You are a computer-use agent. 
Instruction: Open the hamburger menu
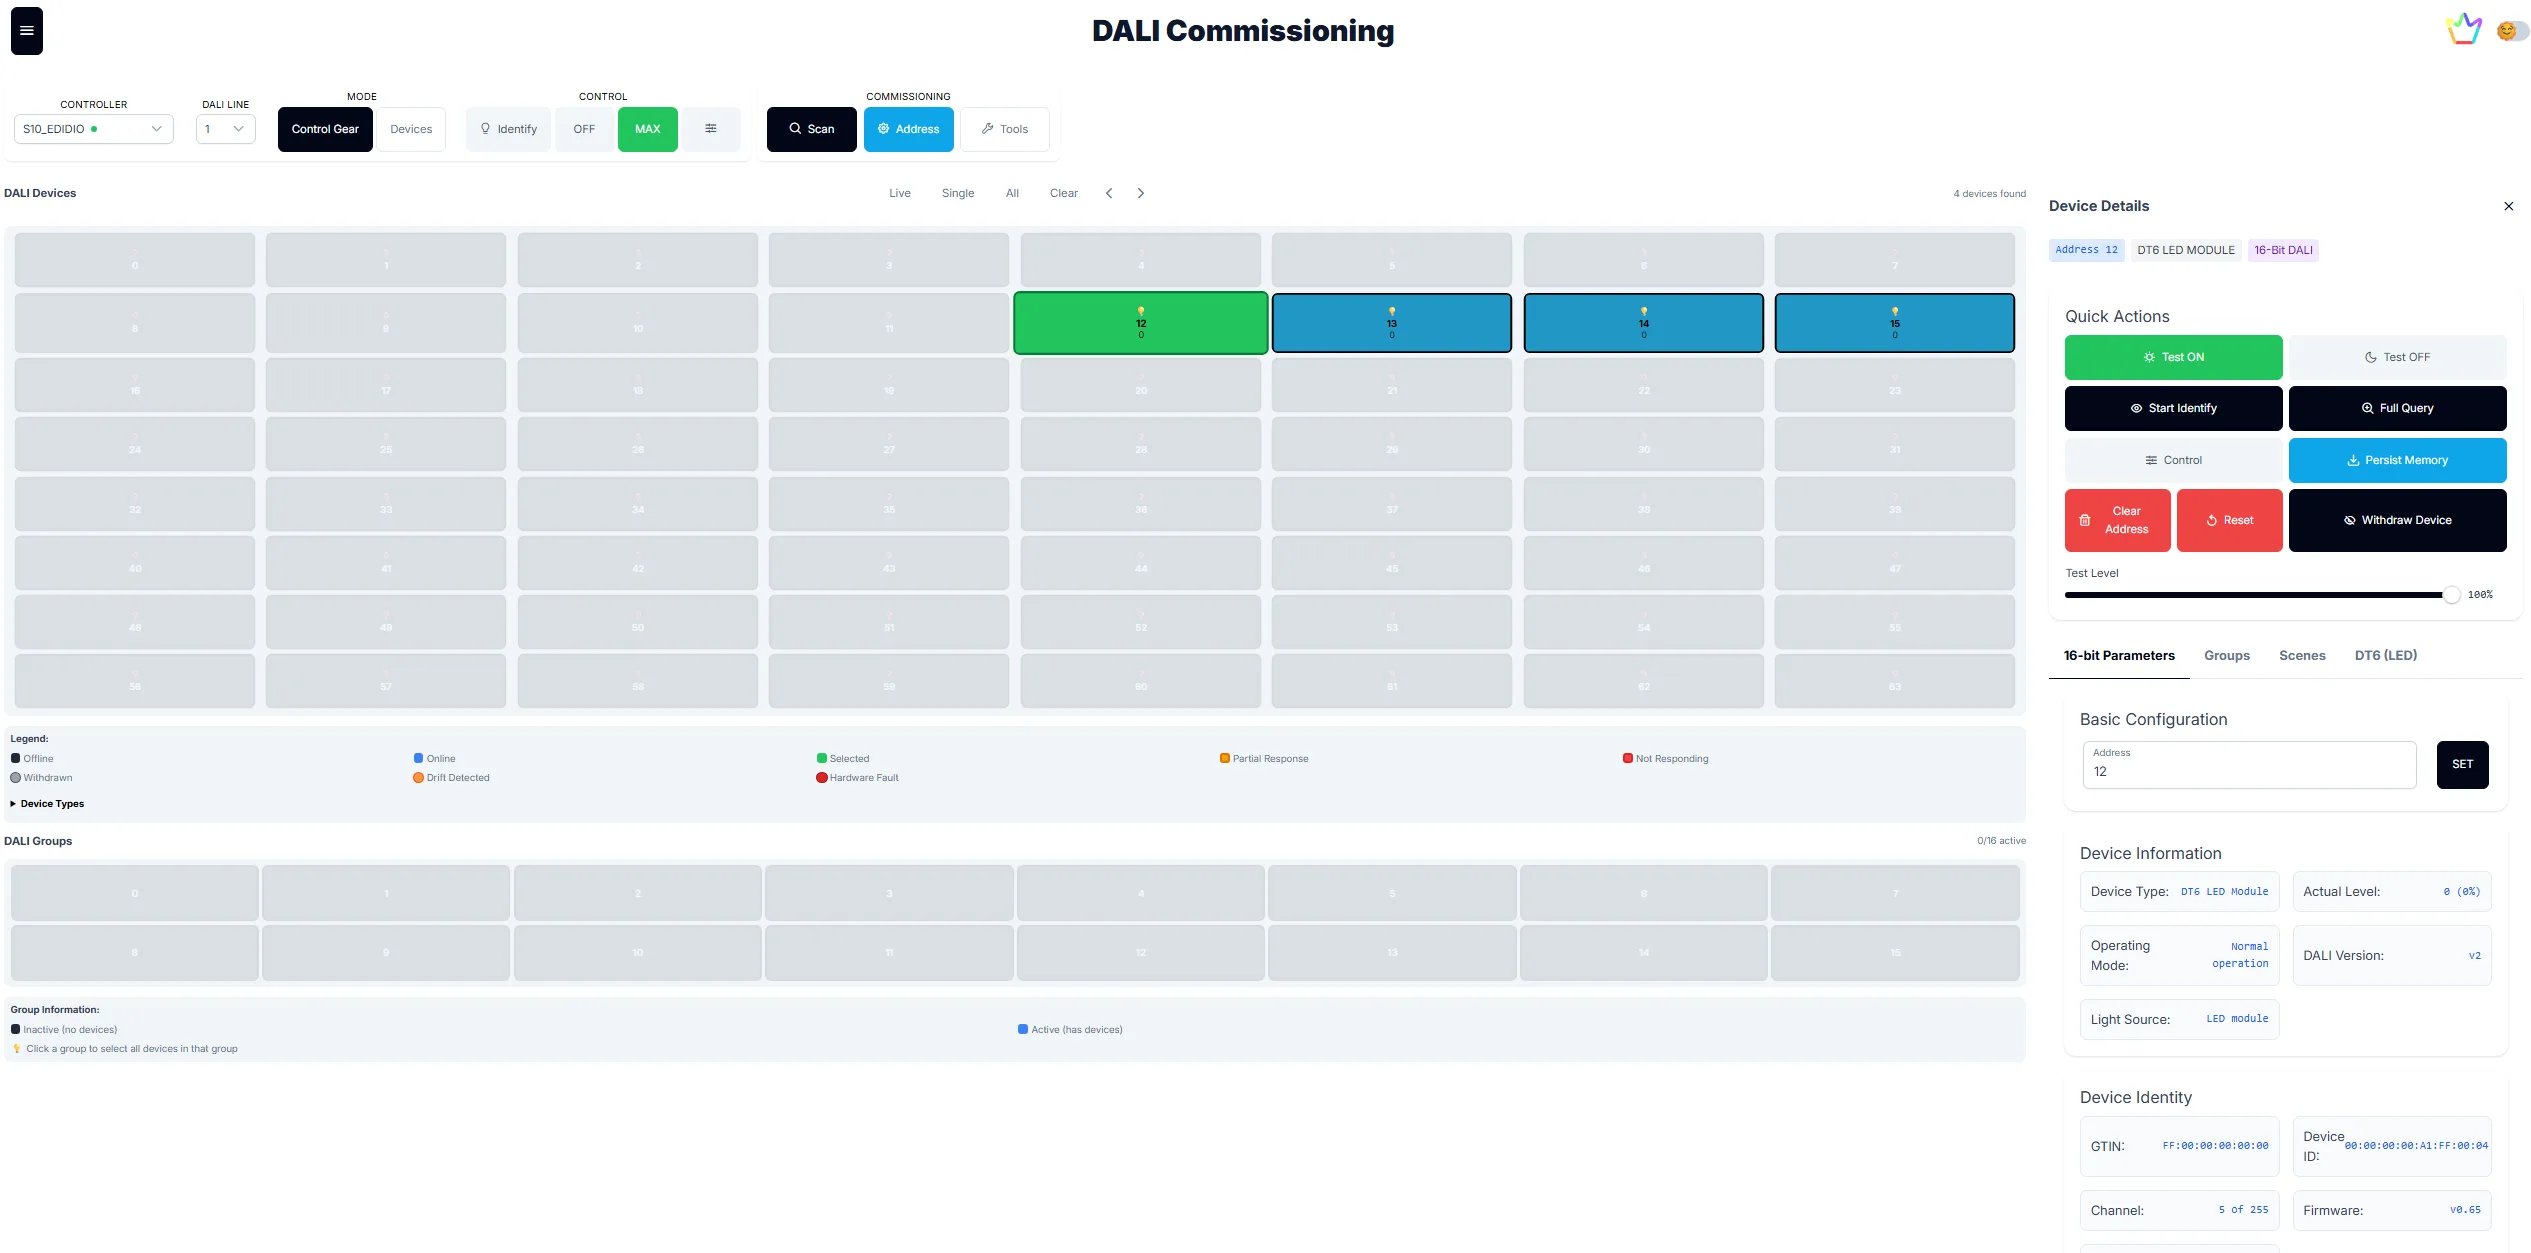(x=27, y=31)
